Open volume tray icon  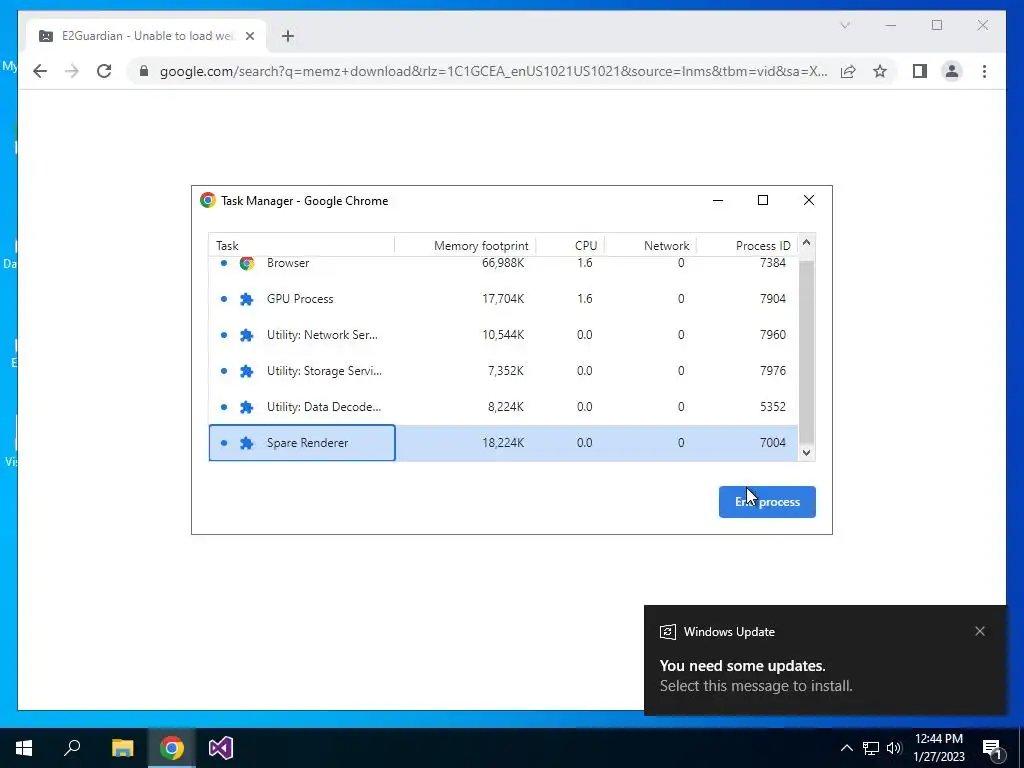point(893,748)
